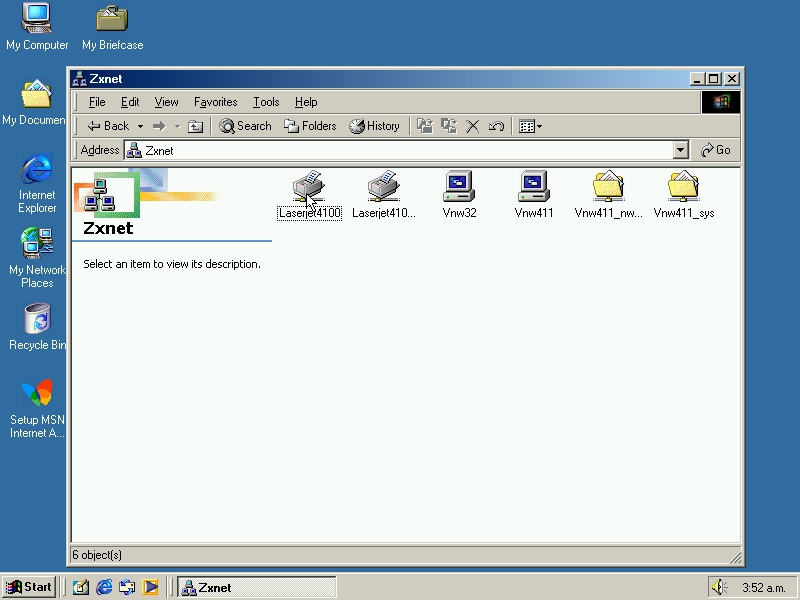Open the Favorites menu
This screenshot has height=600, width=800.
click(x=215, y=102)
